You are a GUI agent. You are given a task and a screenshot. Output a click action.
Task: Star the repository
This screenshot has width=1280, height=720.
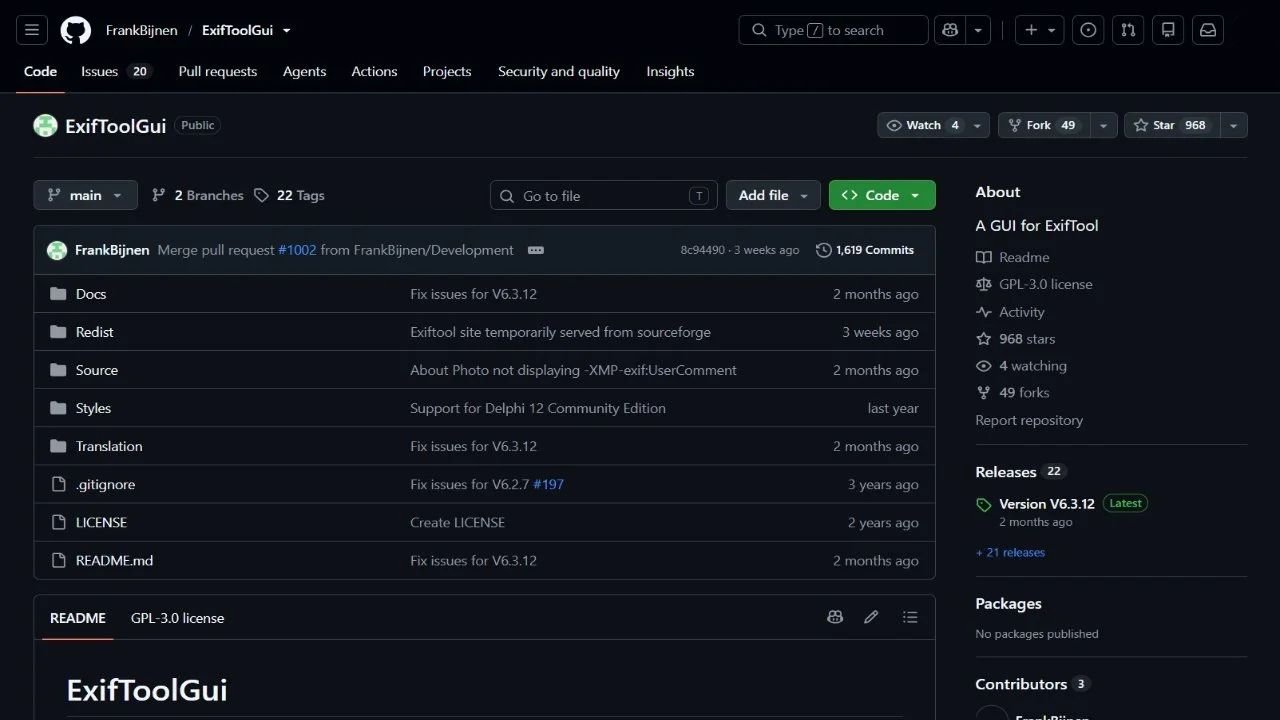click(1173, 125)
